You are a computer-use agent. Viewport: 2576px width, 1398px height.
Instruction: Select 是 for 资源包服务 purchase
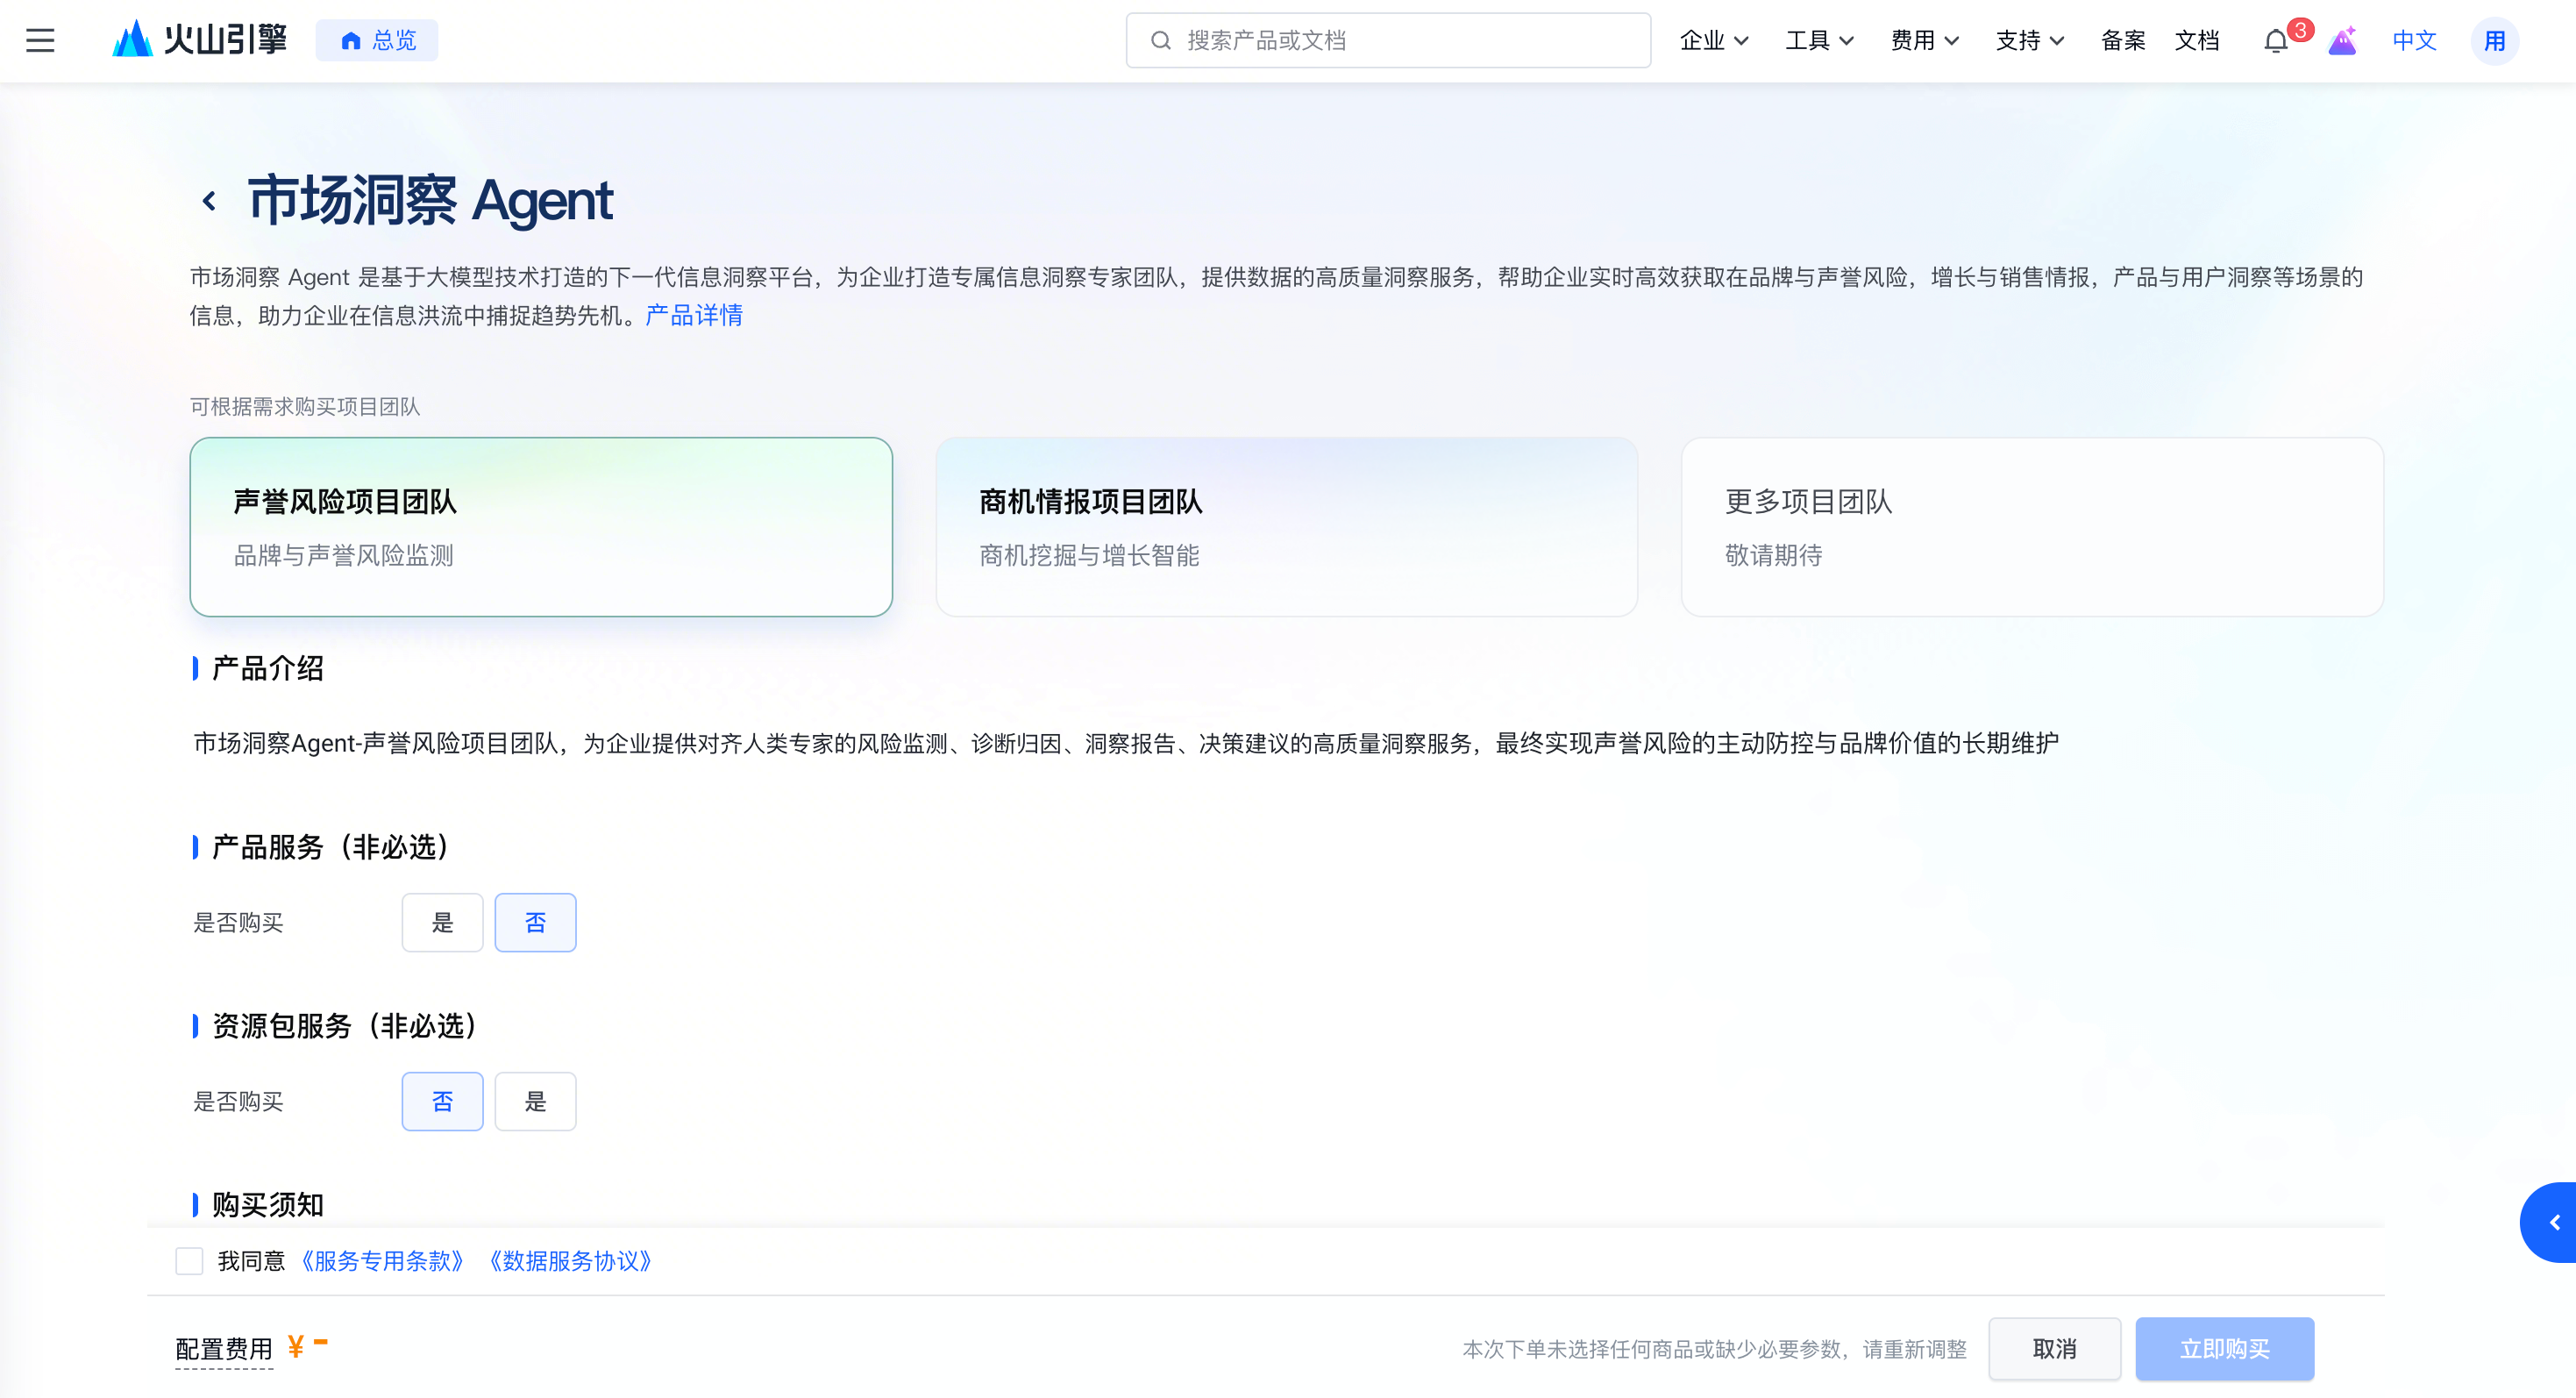[x=535, y=1101]
